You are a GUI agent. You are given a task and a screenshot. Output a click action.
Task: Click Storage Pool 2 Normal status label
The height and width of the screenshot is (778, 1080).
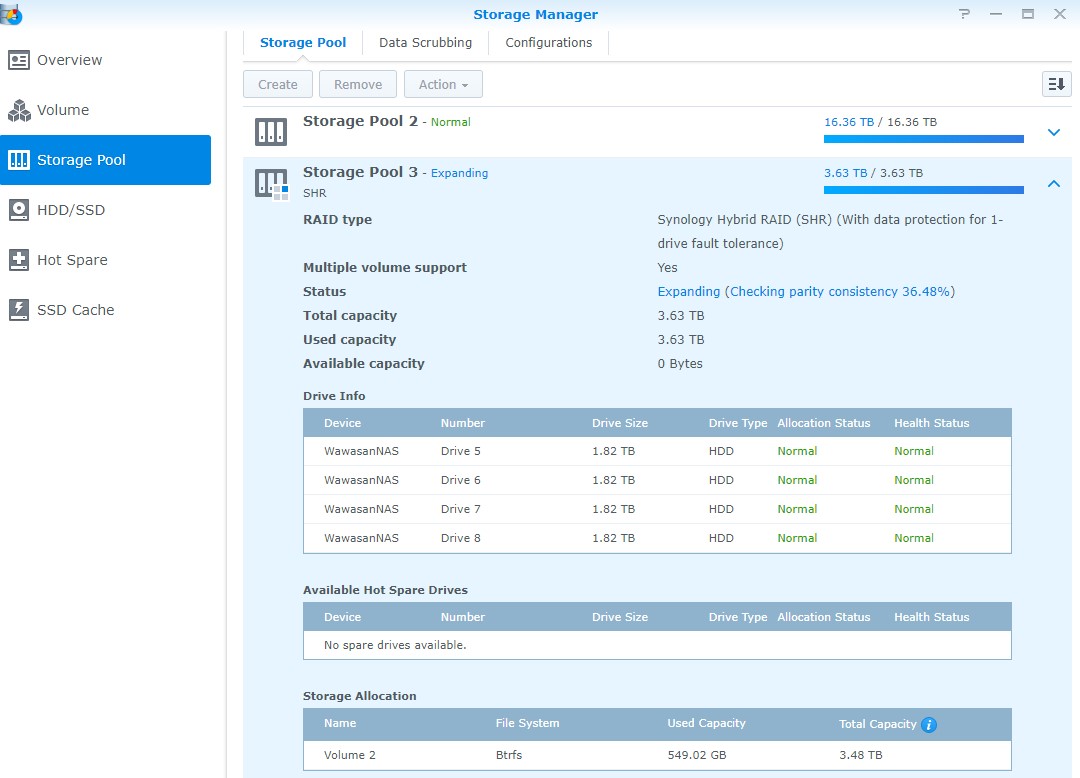(x=450, y=122)
